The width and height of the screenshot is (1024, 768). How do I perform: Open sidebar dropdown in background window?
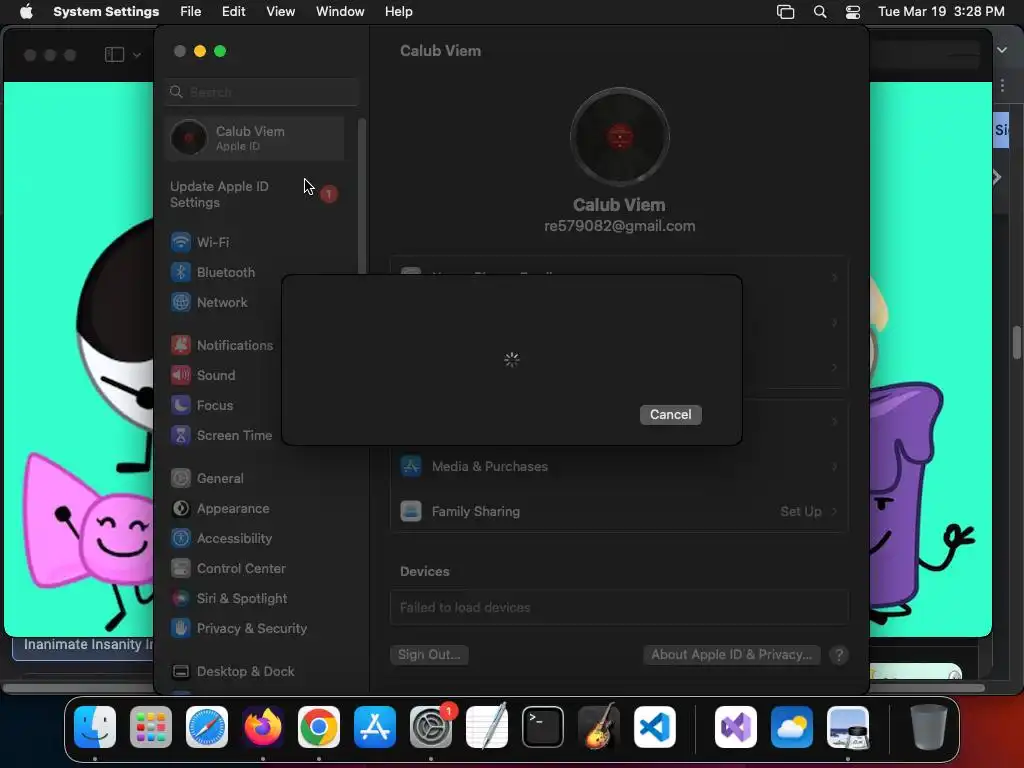click(136, 55)
